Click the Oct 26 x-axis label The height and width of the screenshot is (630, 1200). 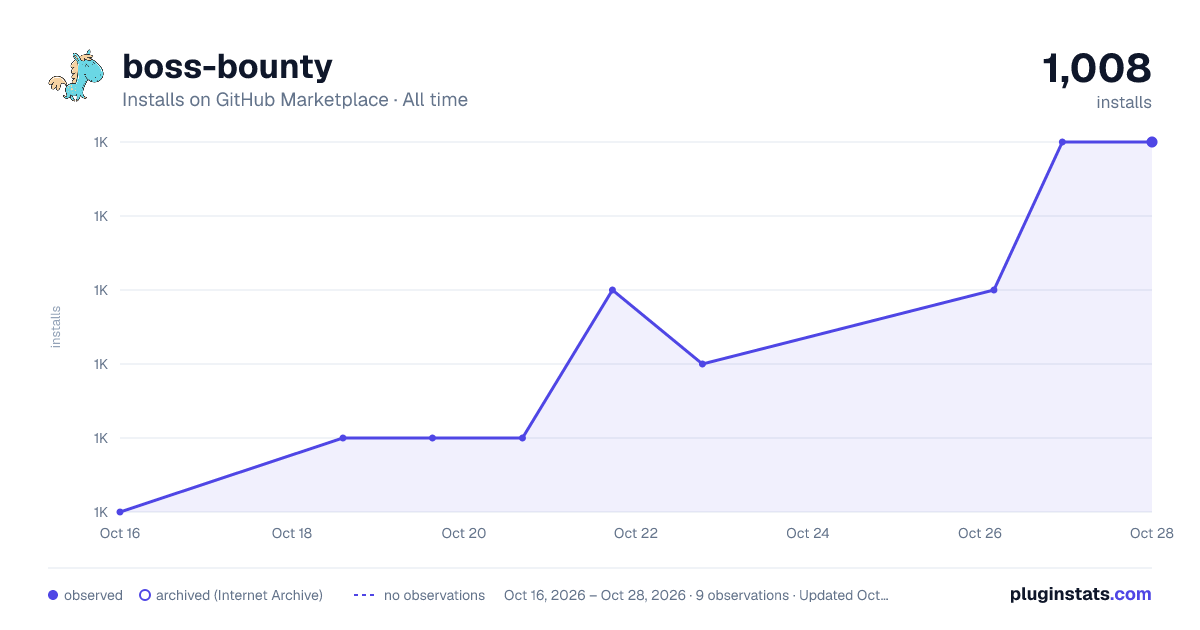980,533
